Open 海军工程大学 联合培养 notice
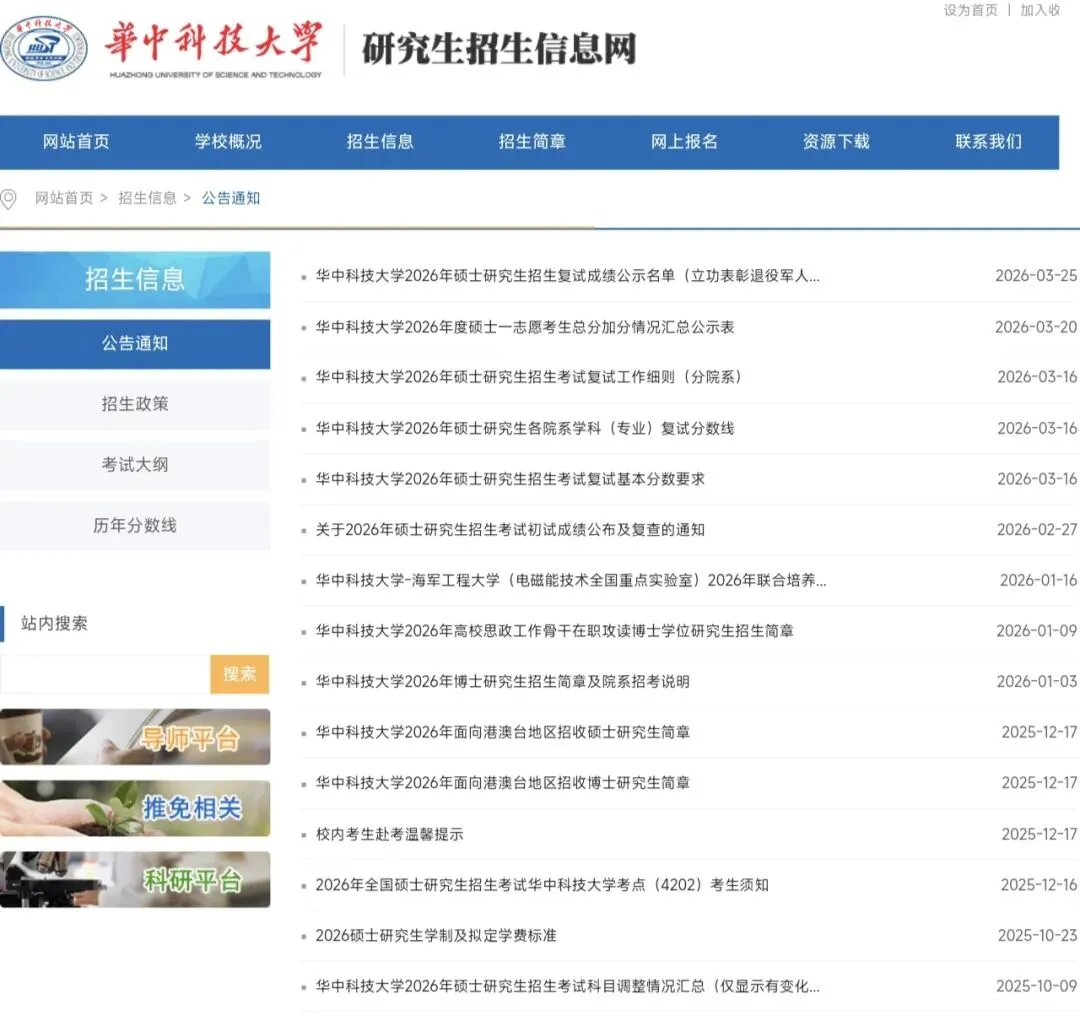Image resolution: width=1080 pixels, height=1021 pixels. point(571,581)
